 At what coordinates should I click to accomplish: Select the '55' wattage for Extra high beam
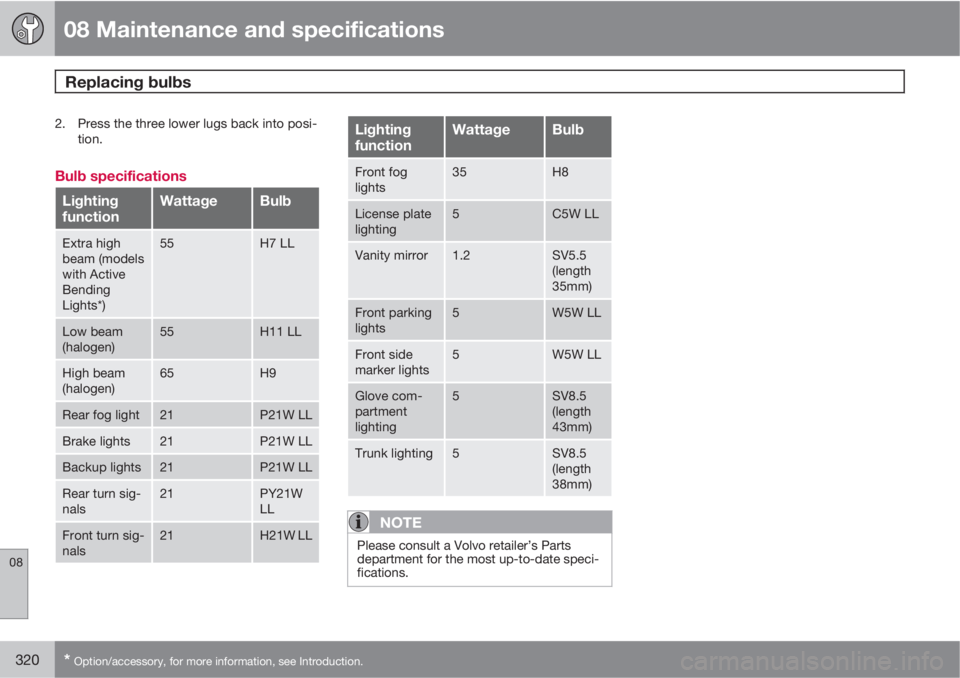coord(167,243)
